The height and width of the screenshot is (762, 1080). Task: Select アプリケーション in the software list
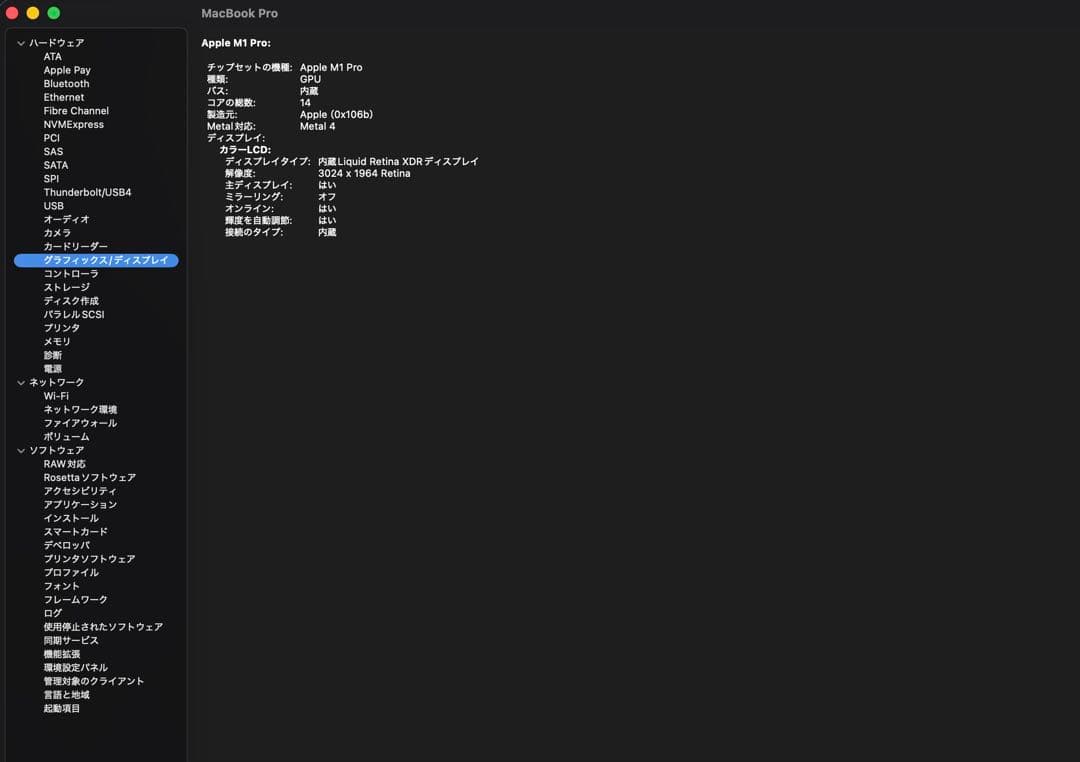(x=80, y=504)
